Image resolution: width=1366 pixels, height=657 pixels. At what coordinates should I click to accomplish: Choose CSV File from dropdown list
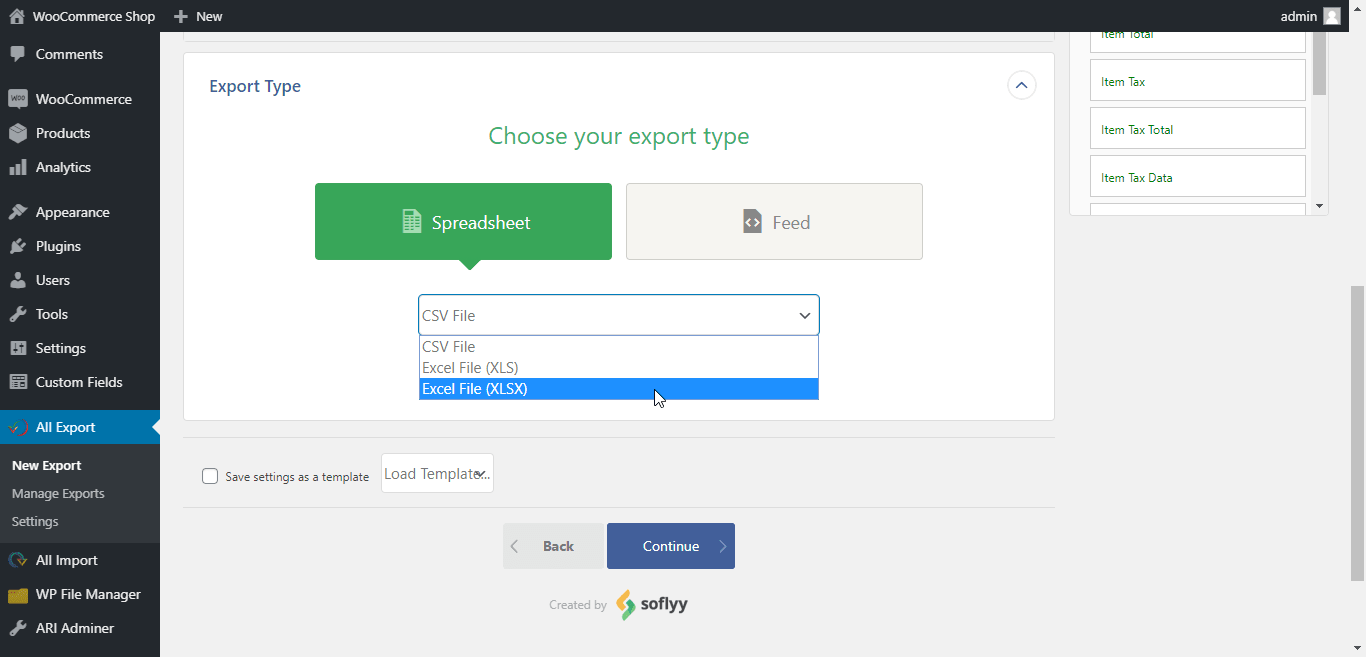pyautogui.click(x=618, y=347)
